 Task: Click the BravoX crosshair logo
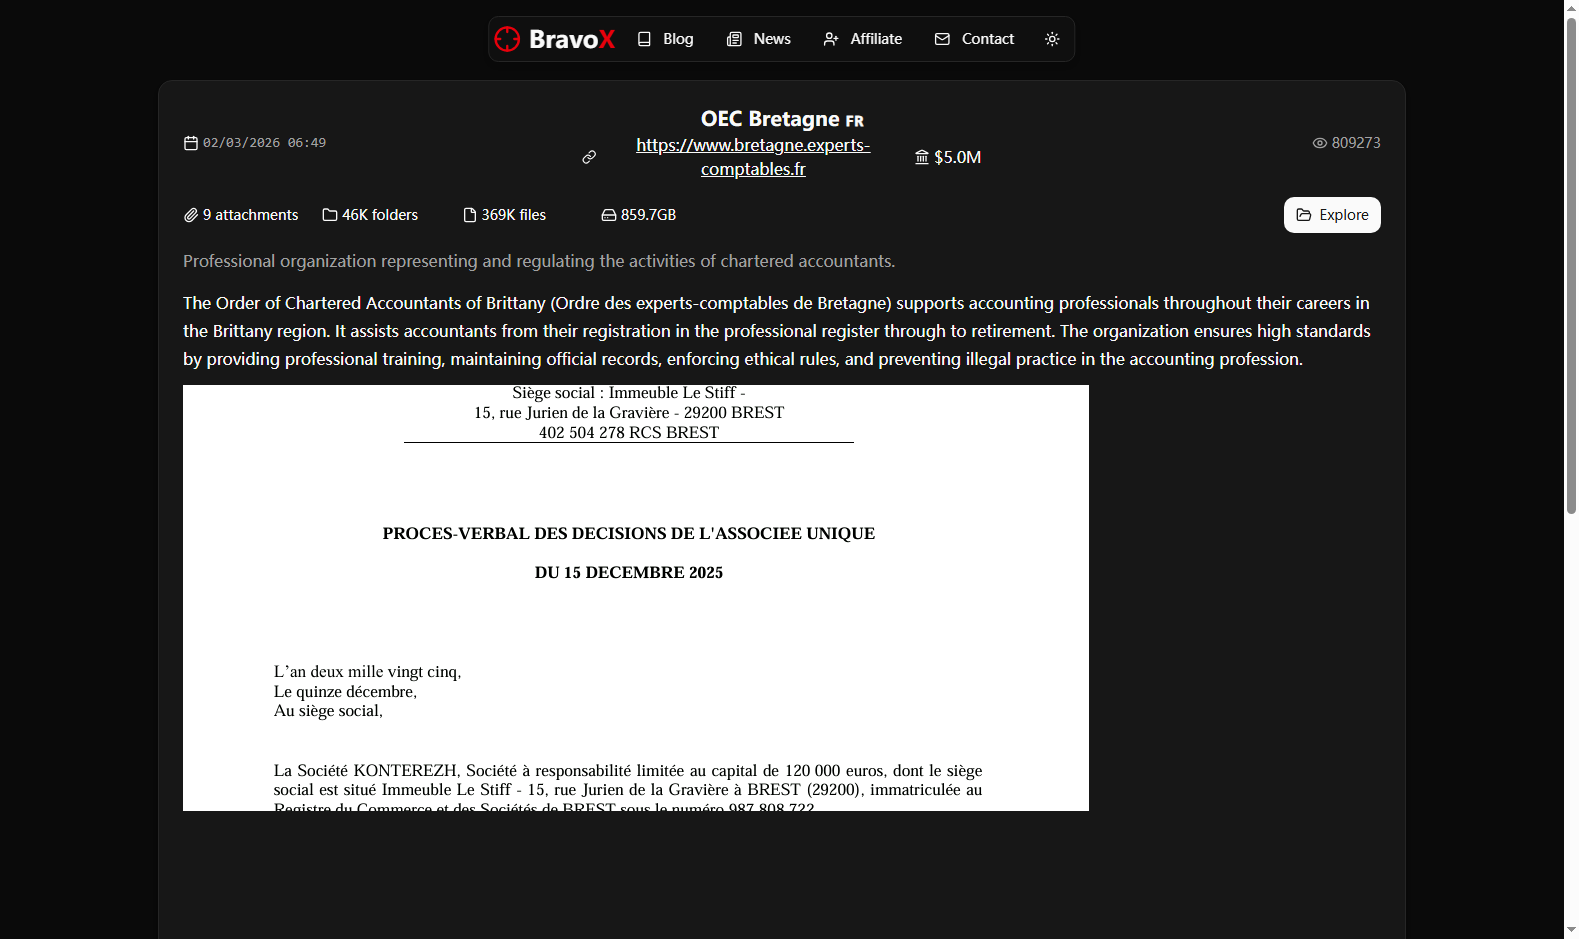[508, 39]
